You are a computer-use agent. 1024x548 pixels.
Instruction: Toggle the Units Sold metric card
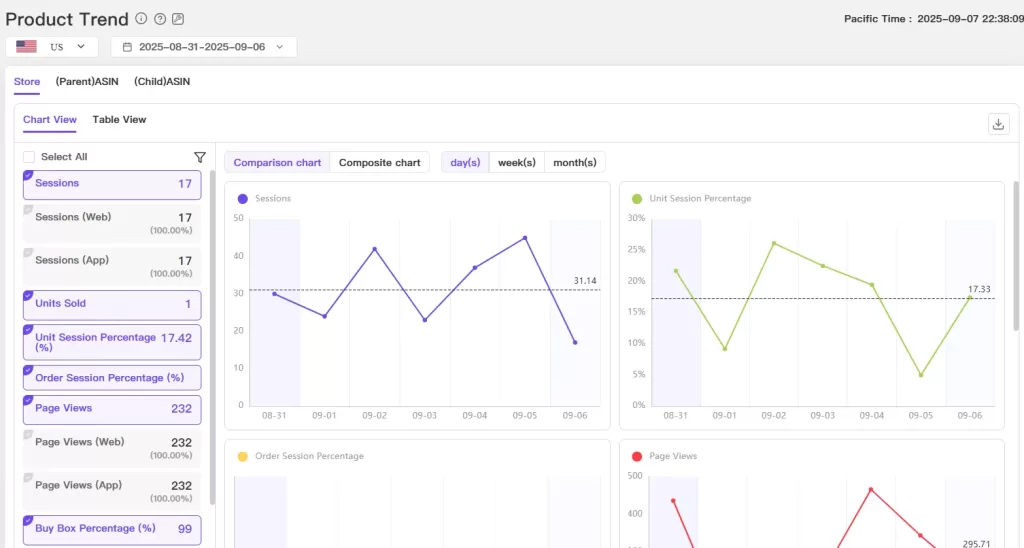coord(112,305)
